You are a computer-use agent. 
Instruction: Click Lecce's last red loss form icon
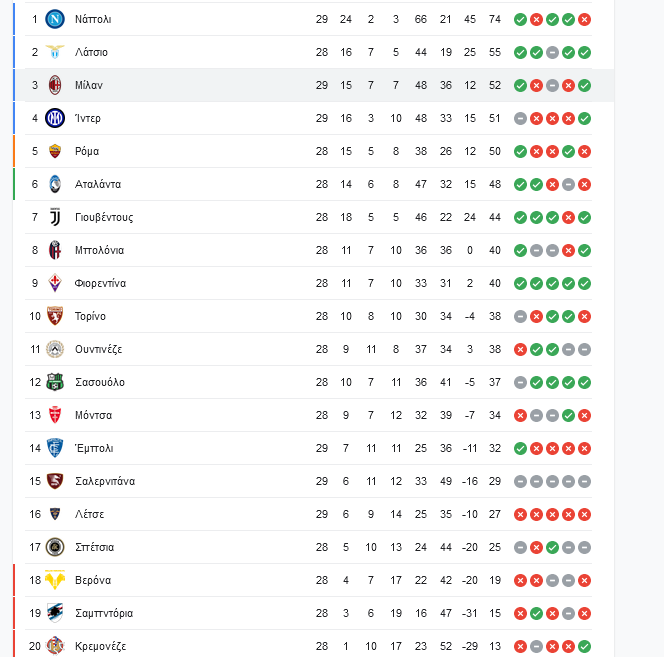[x=584, y=514]
